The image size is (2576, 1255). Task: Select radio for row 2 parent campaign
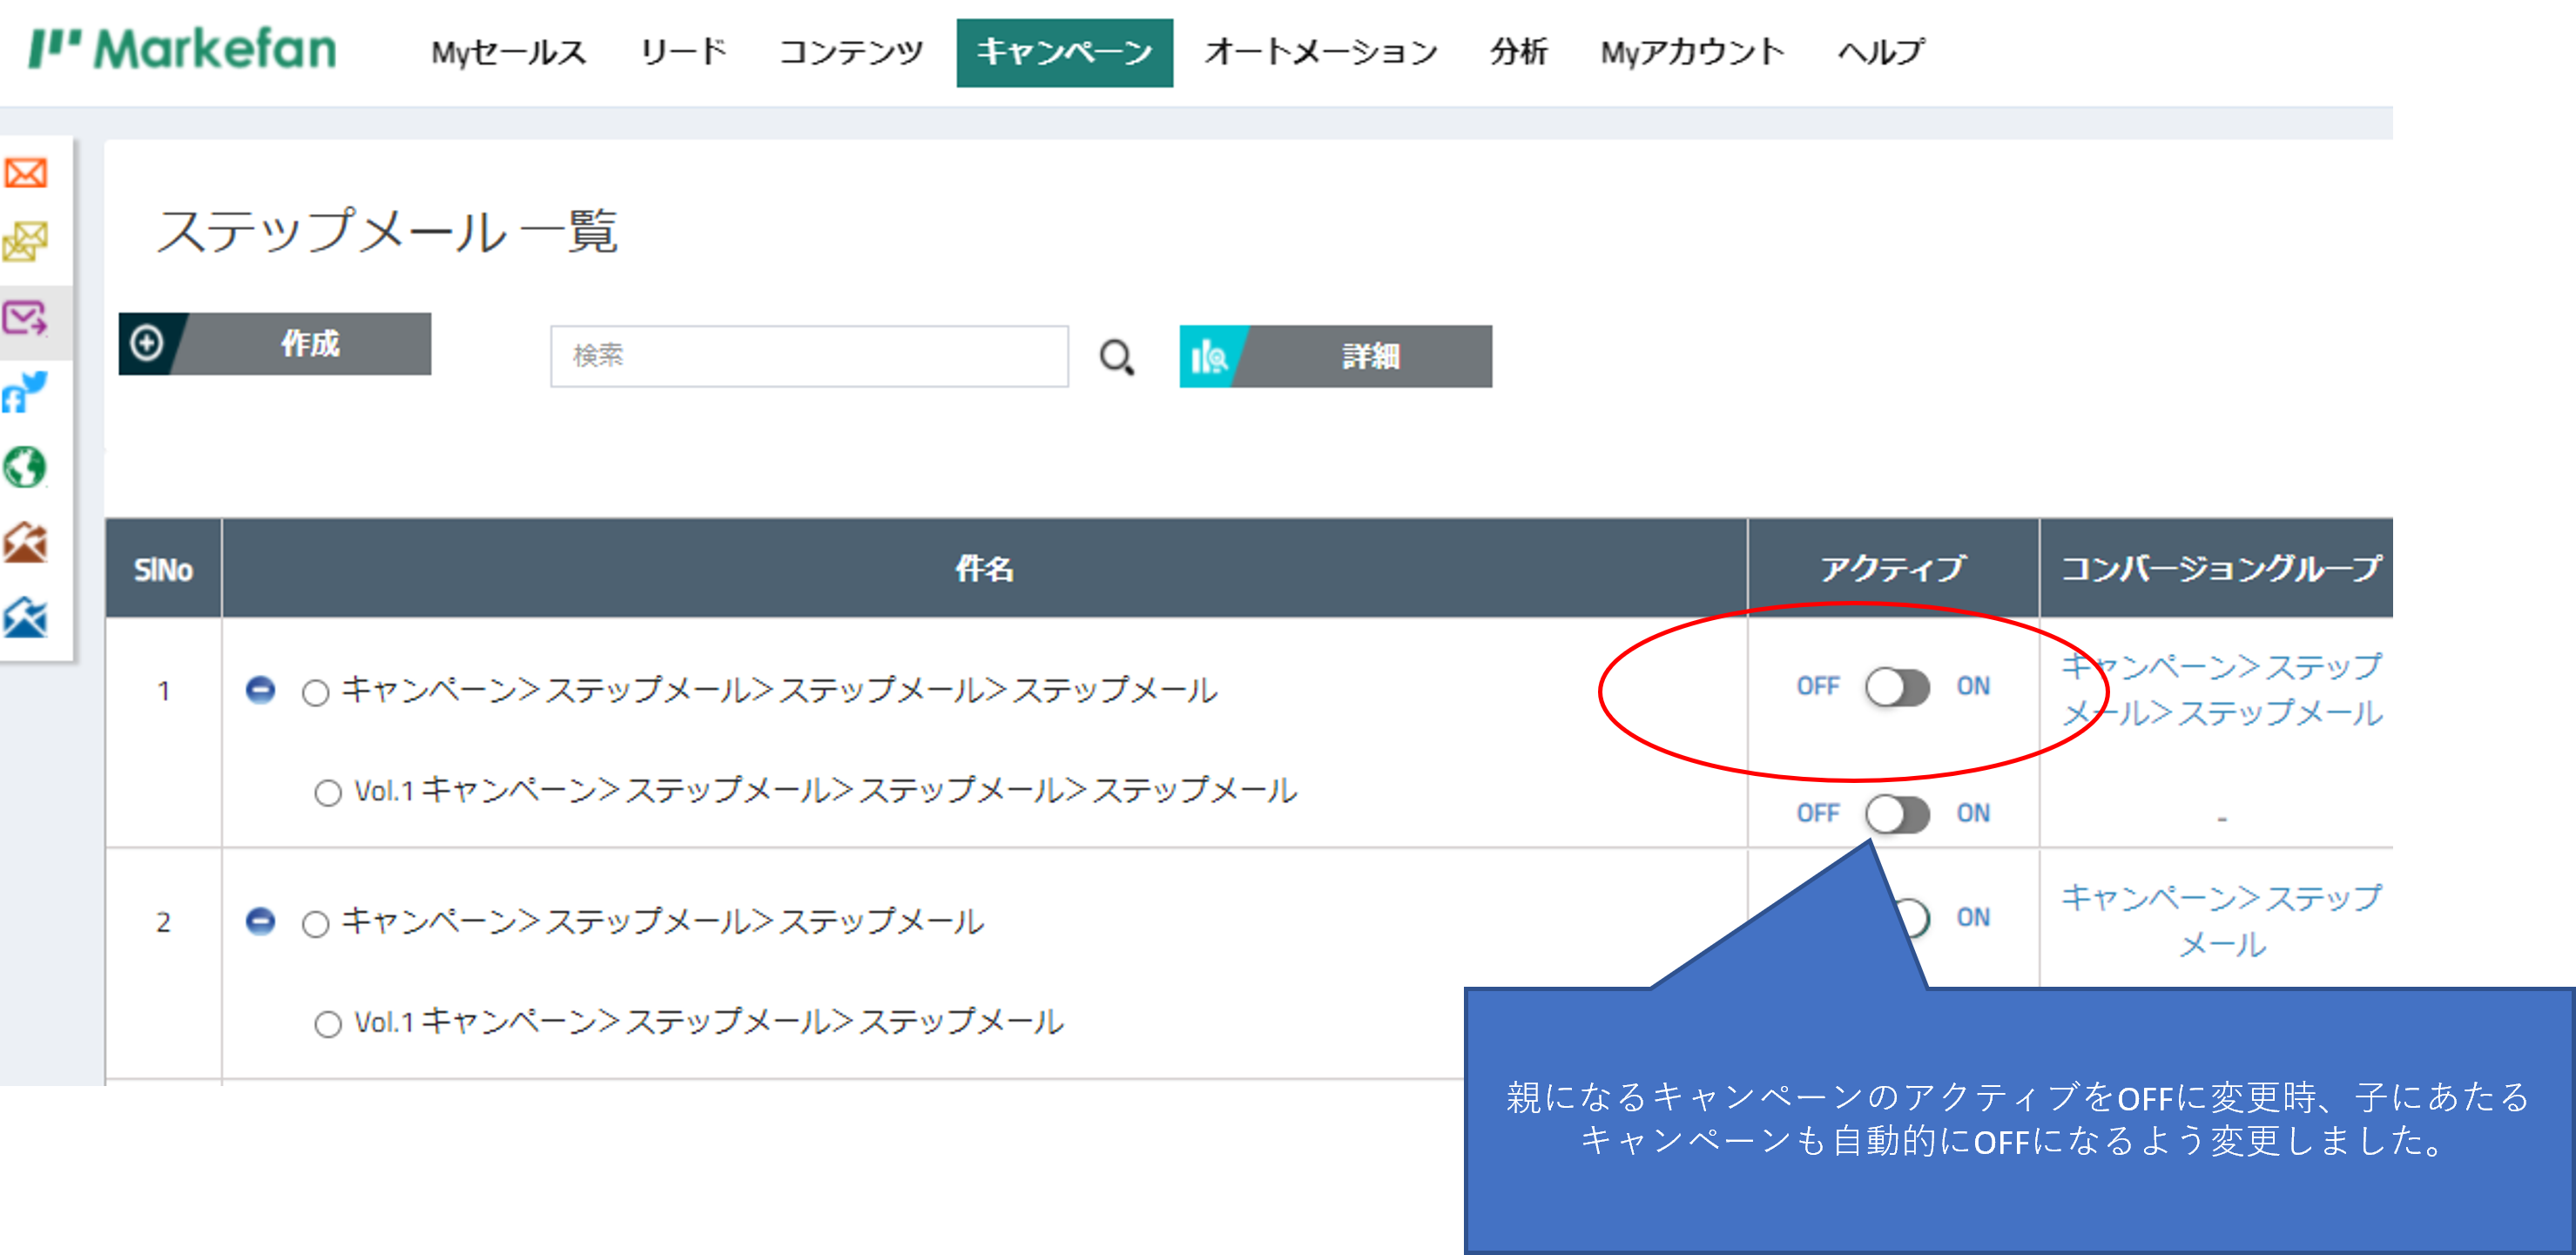tap(315, 923)
